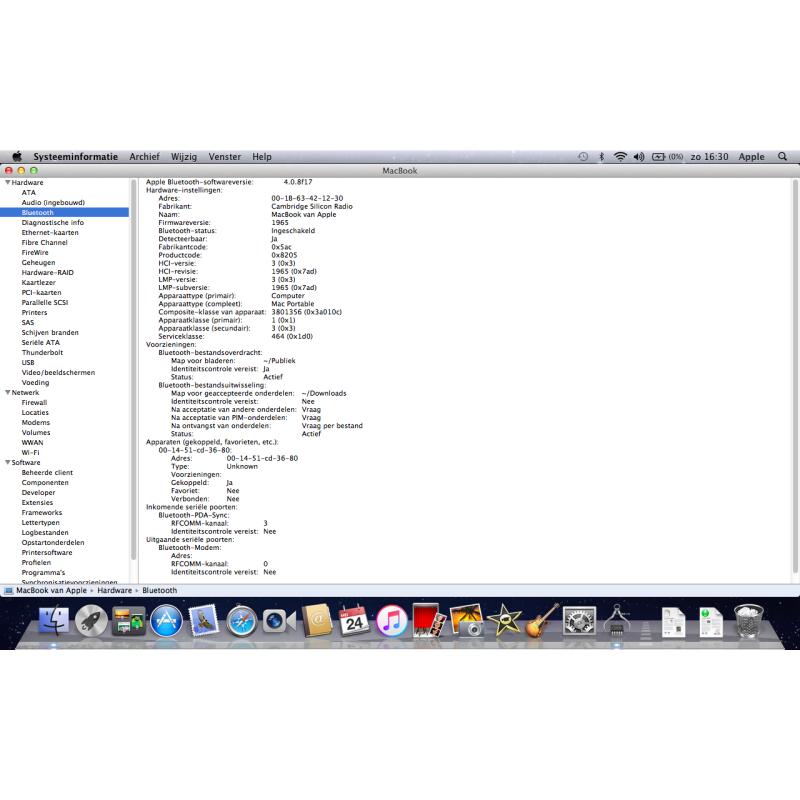Collapse the Hardware section triangle
Screen dimensions: 800x800
(x=8, y=182)
